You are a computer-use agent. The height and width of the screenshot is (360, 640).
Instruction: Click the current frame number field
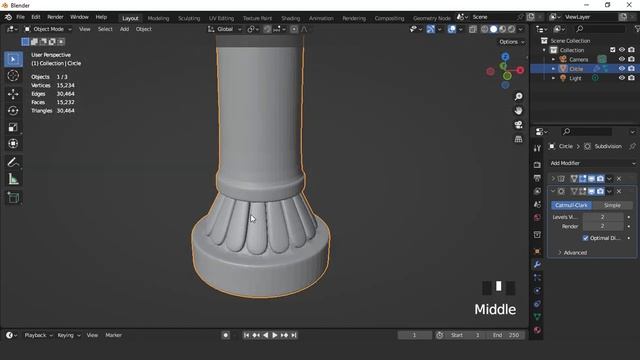pos(415,335)
